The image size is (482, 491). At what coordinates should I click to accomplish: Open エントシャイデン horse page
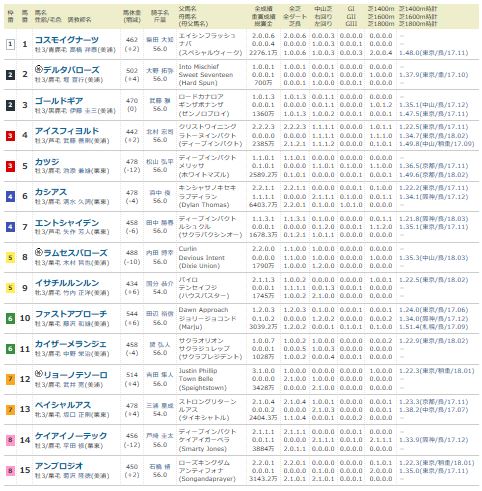tap(67, 223)
